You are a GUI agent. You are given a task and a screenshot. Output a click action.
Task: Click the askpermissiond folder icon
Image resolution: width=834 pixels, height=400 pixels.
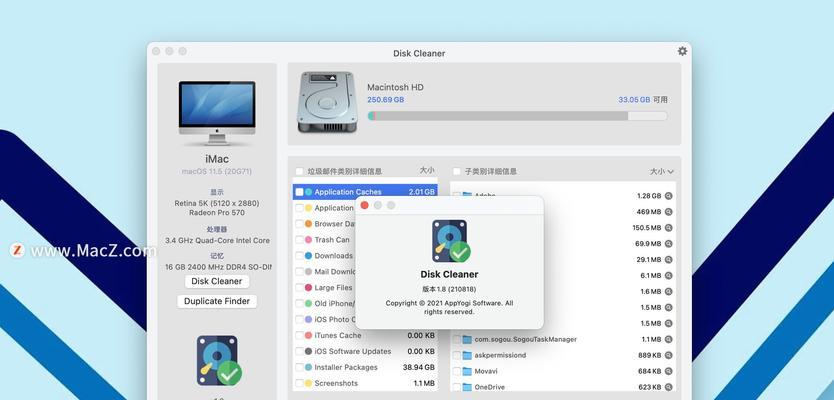(467, 355)
